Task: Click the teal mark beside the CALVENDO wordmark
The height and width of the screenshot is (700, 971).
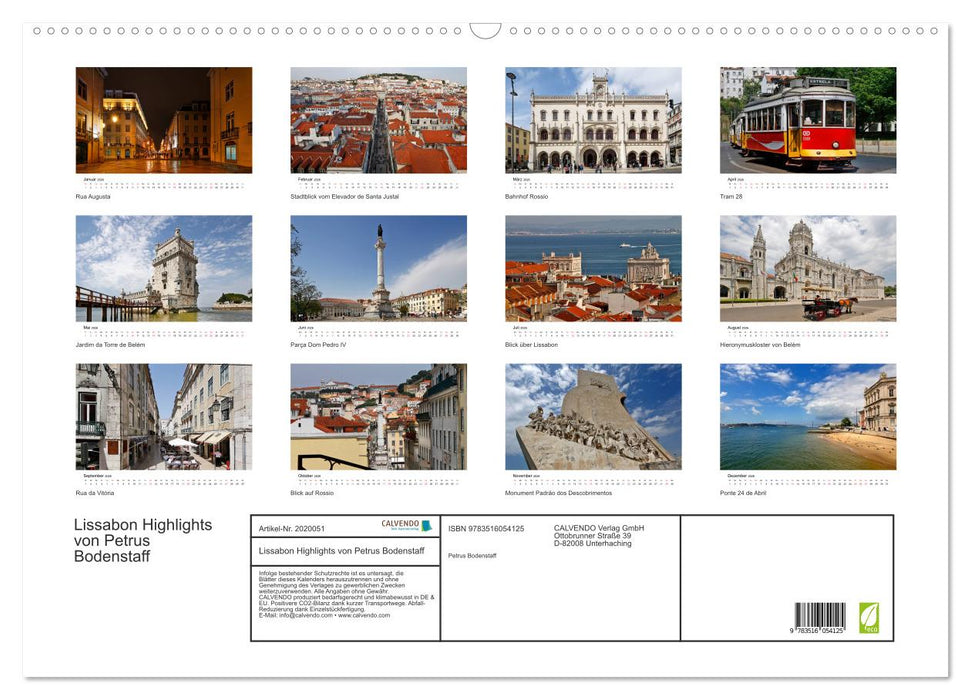Action: 424,523
